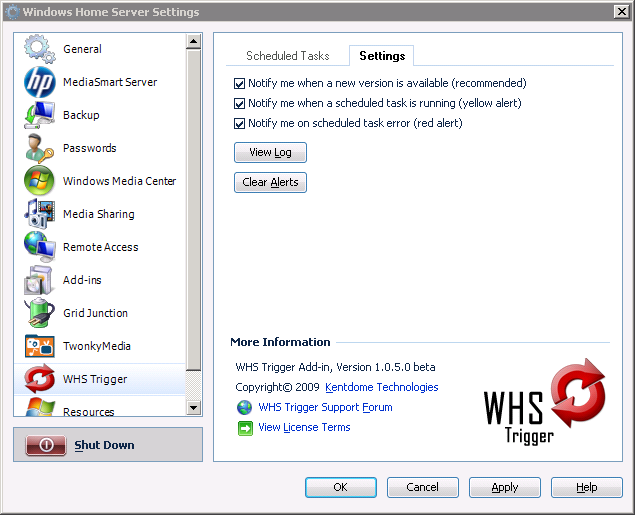The width and height of the screenshot is (635, 515).
Task: Click the Passwords user-key icon
Action: coord(39,148)
